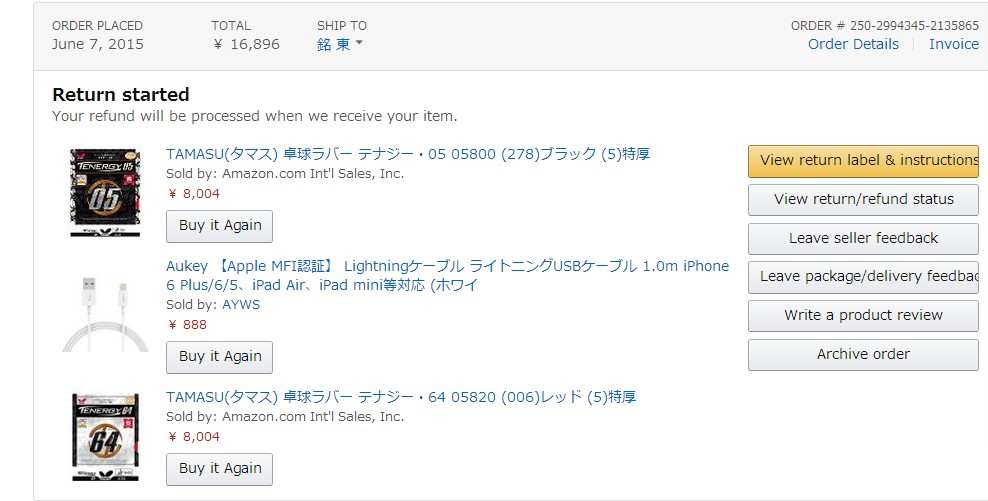Visit the AYWS seller page link
Screen dimensions: 988x501
tap(240, 304)
